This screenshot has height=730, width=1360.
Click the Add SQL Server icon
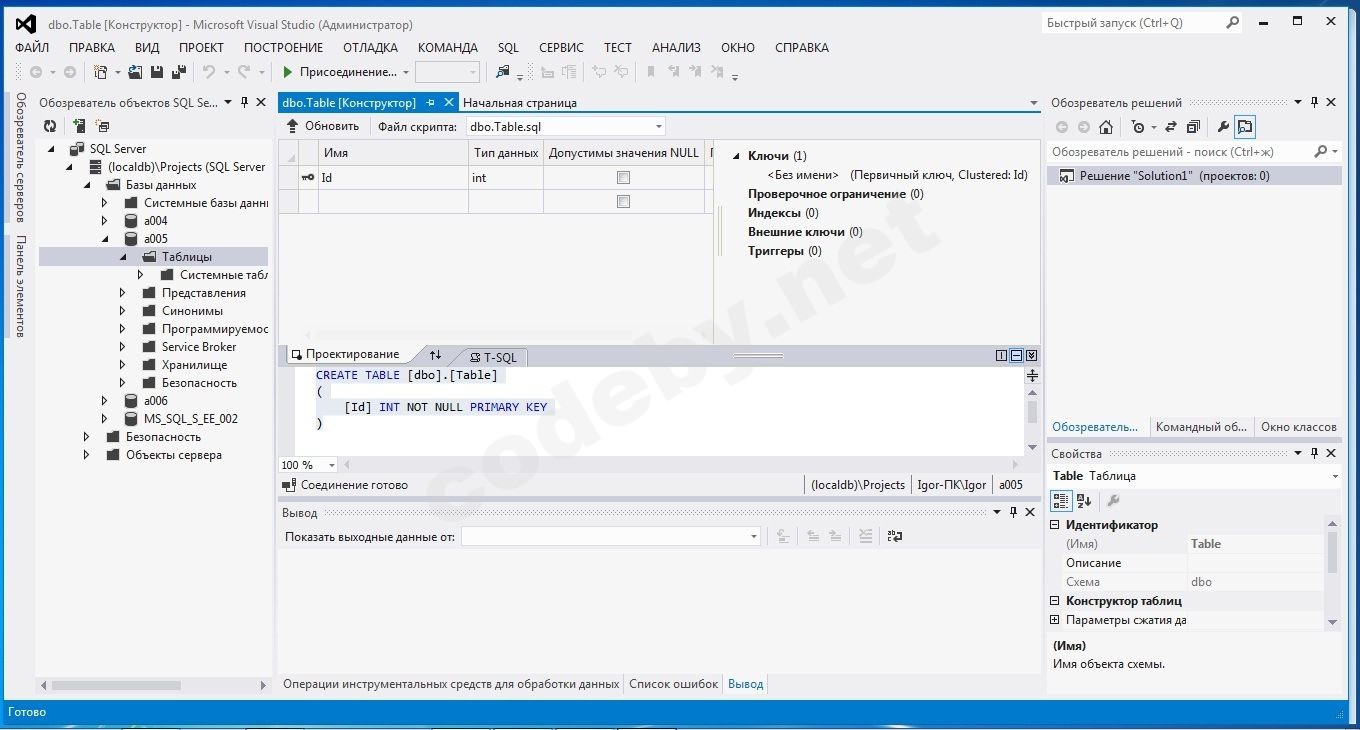tap(79, 126)
